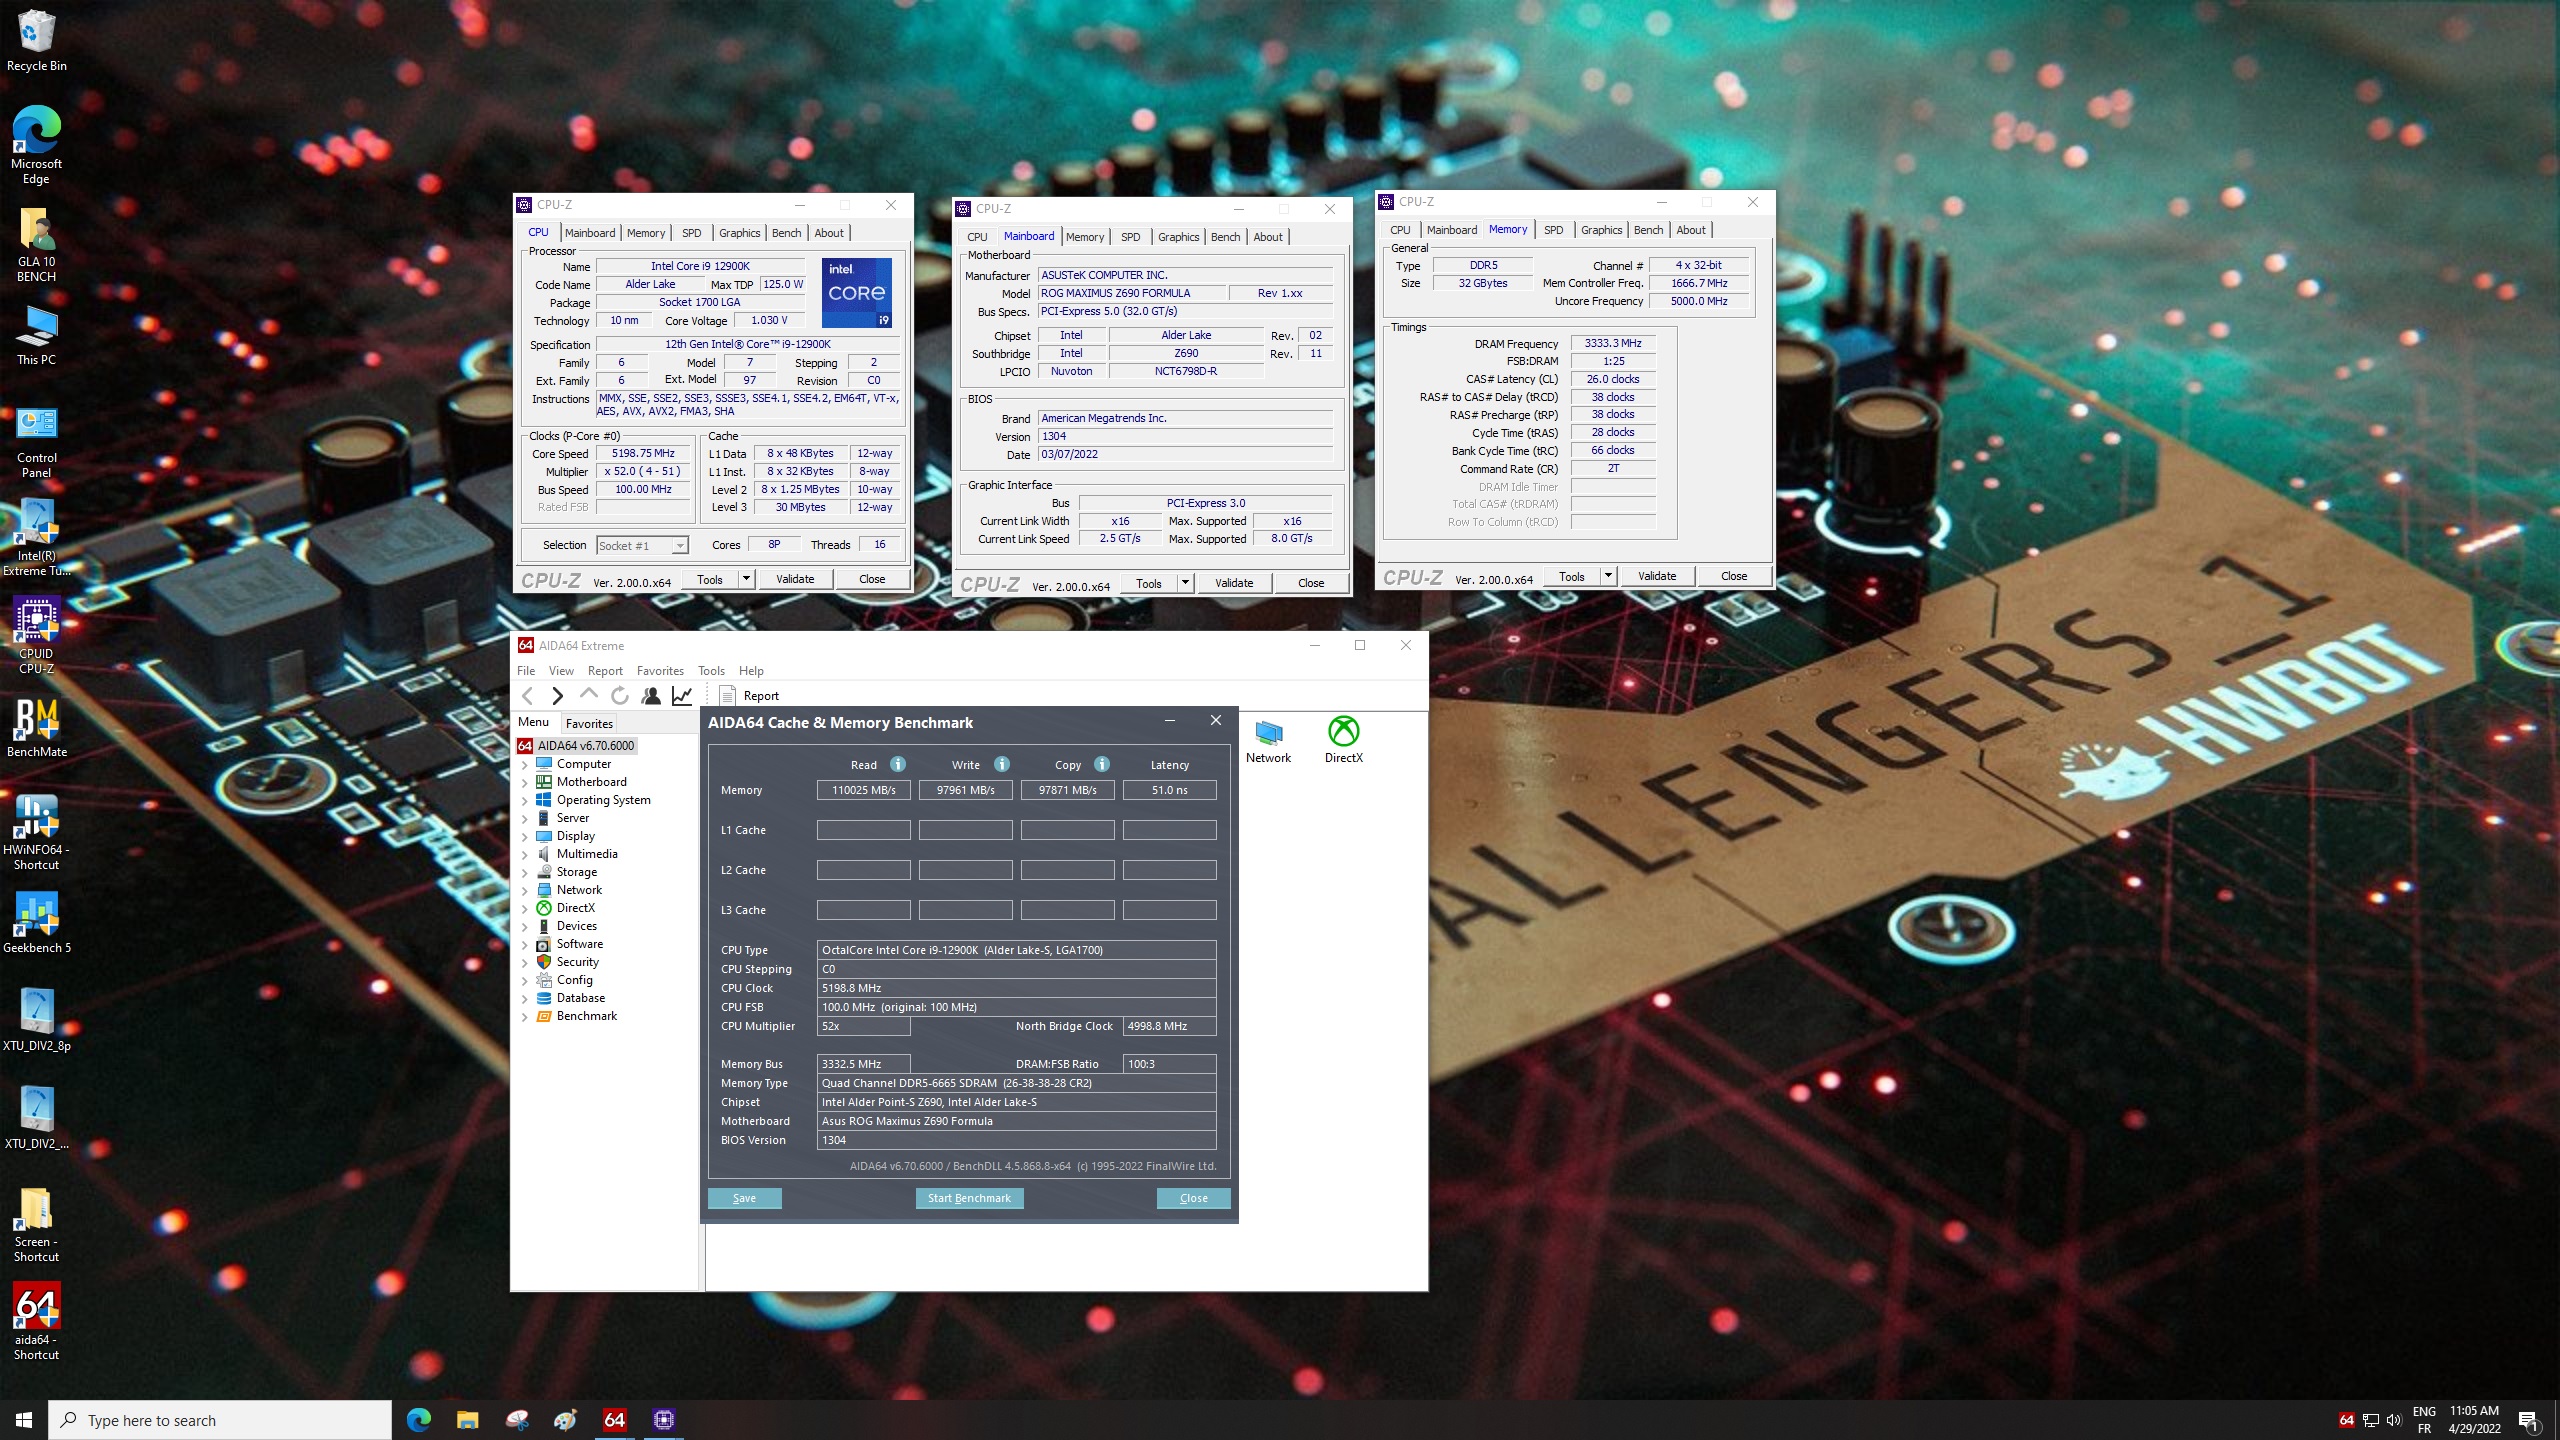
Task: Select the This PC desktop icon
Action: 36,335
